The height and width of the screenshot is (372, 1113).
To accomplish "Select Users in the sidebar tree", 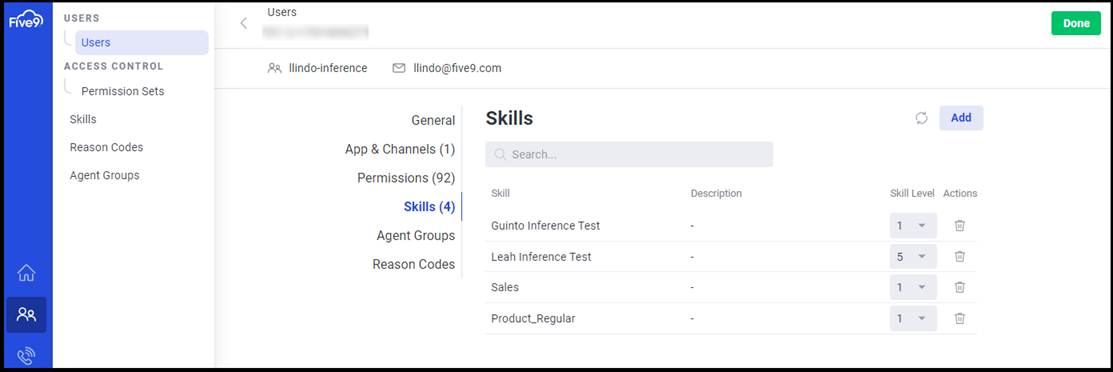I will pos(142,43).
